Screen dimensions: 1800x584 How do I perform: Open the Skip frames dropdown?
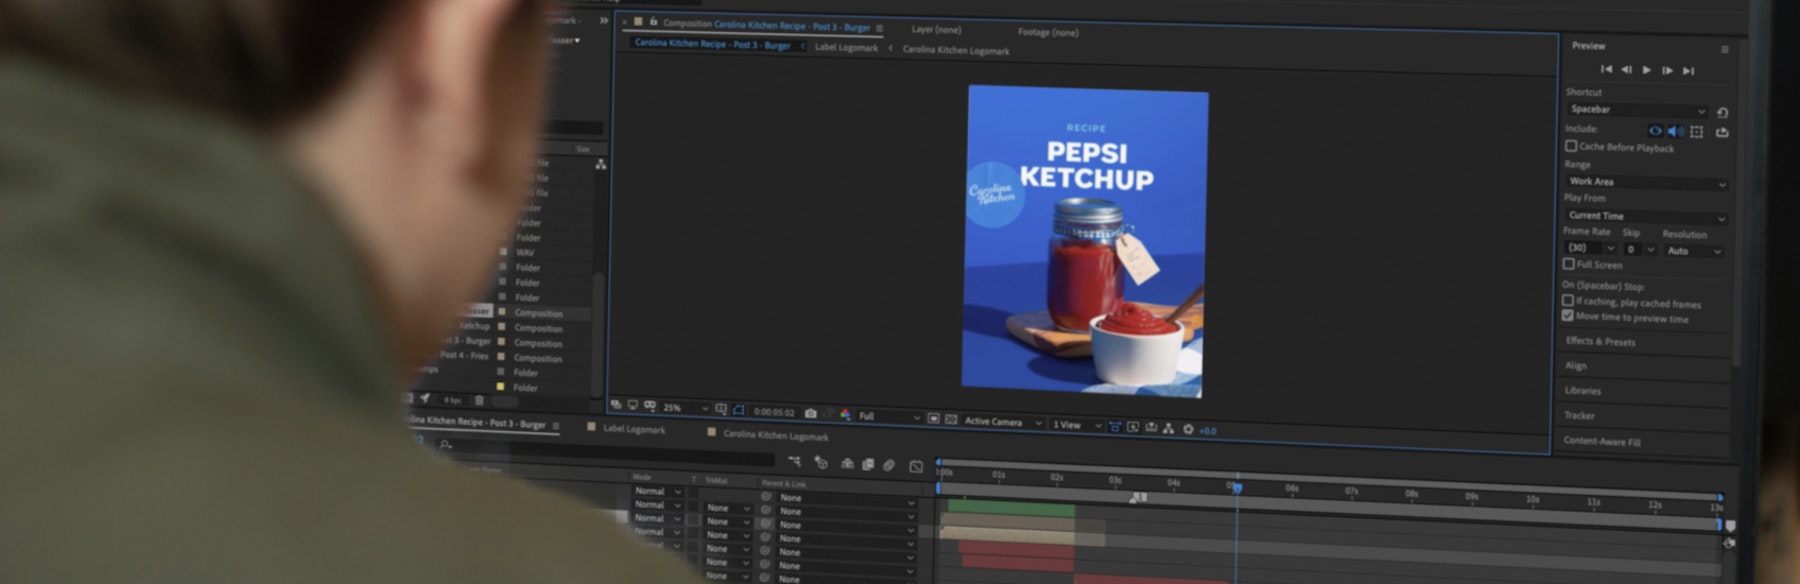1640,249
